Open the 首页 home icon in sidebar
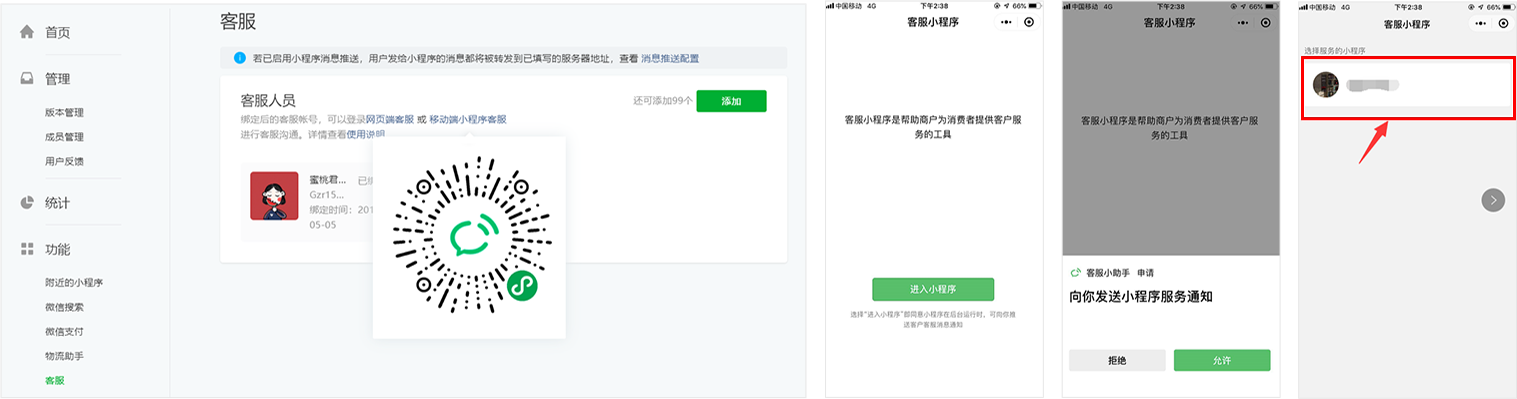Screen dimensions: 1517x399 [x=28, y=32]
